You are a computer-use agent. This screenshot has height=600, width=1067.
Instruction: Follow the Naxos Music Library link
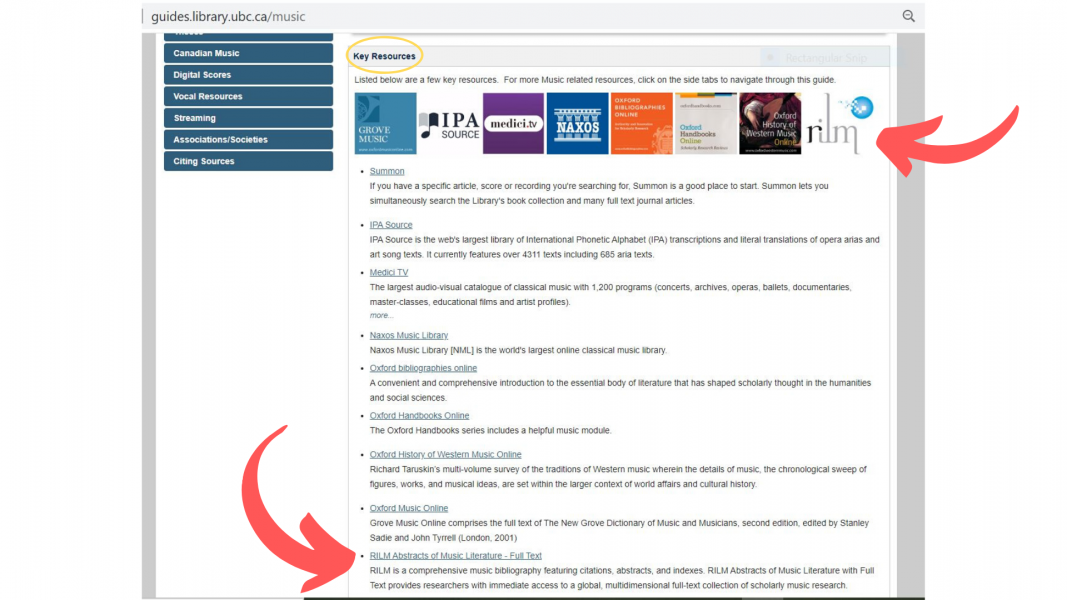tap(408, 335)
